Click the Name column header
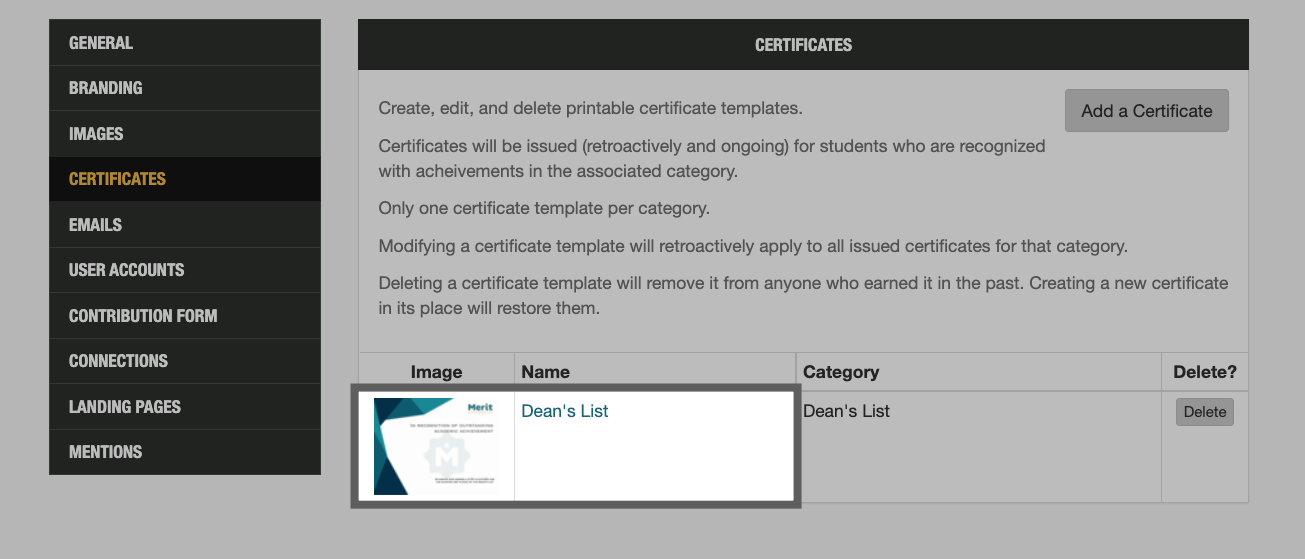1305x559 pixels. click(546, 372)
